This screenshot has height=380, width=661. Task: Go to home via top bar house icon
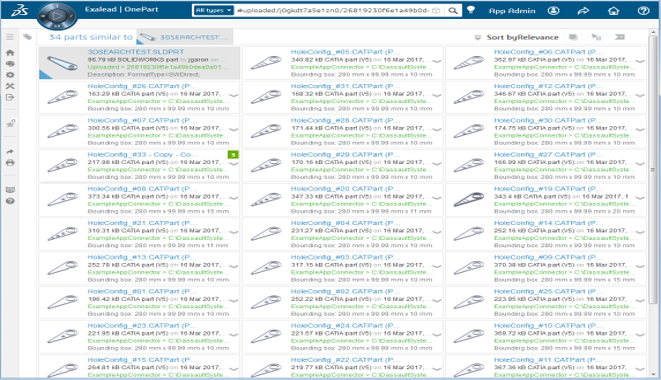613,11
